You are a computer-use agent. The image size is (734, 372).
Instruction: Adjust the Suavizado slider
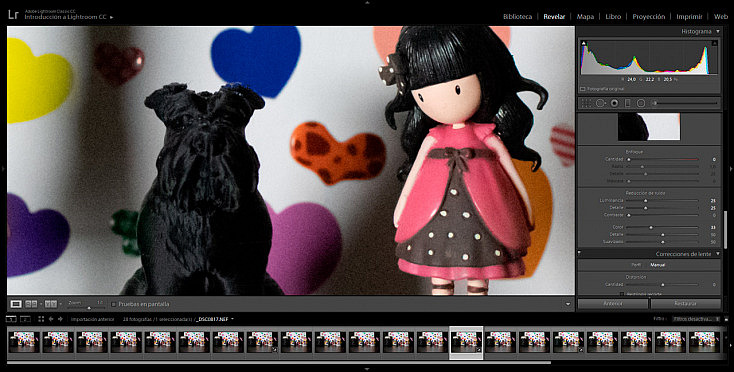point(662,242)
